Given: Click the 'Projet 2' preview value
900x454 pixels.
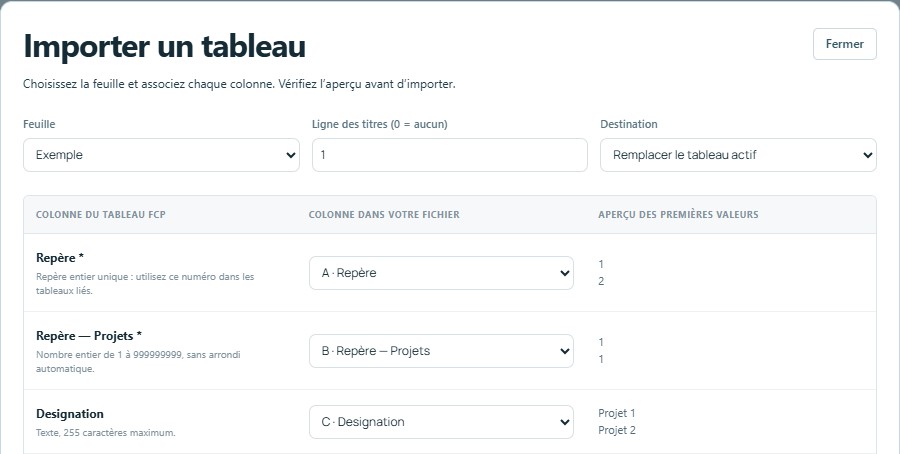Looking at the screenshot, I should pos(616,430).
